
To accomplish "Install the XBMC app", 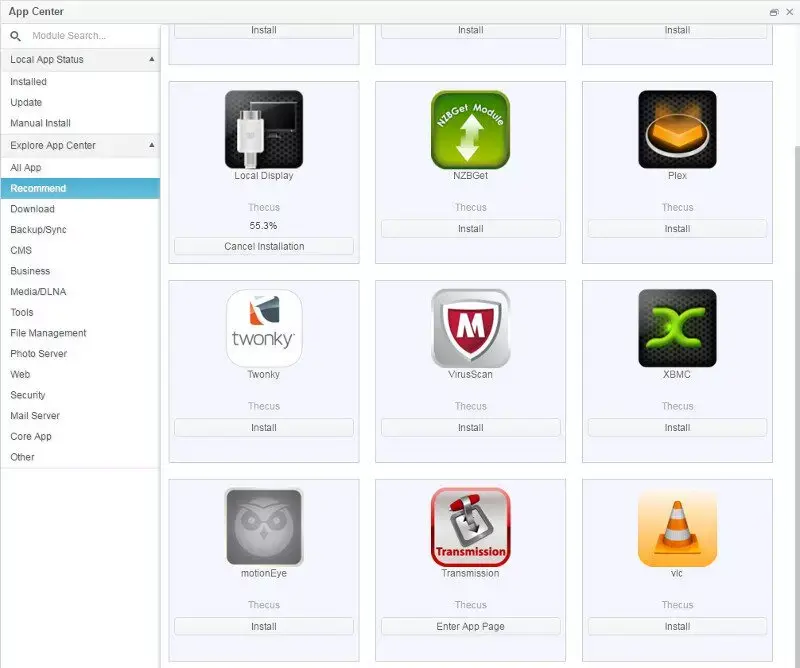I will 677,428.
